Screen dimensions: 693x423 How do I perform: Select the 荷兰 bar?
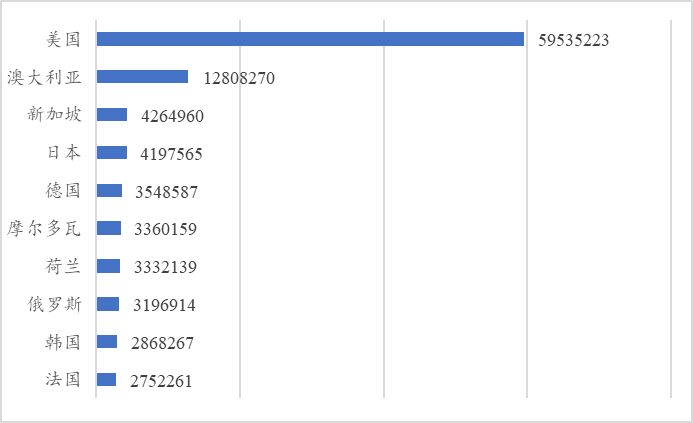click(x=108, y=266)
